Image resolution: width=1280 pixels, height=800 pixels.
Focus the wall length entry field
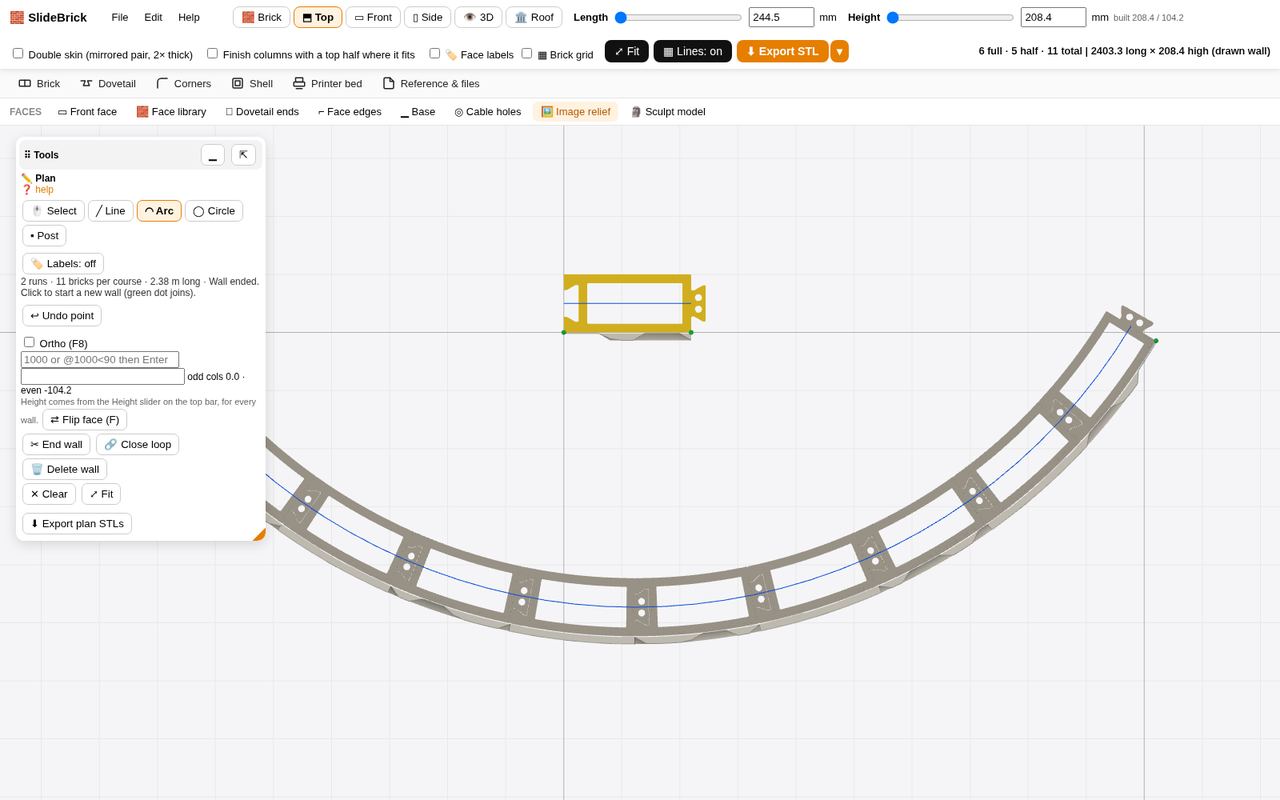pyautogui.click(x=100, y=359)
